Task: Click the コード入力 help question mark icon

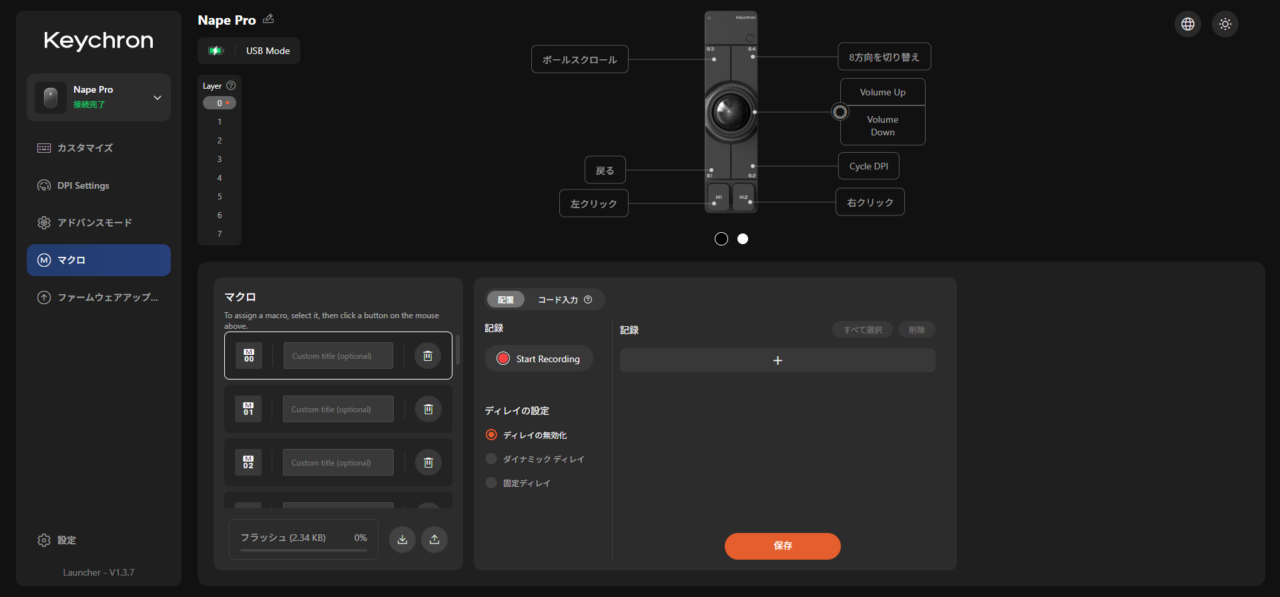Action: pos(588,299)
